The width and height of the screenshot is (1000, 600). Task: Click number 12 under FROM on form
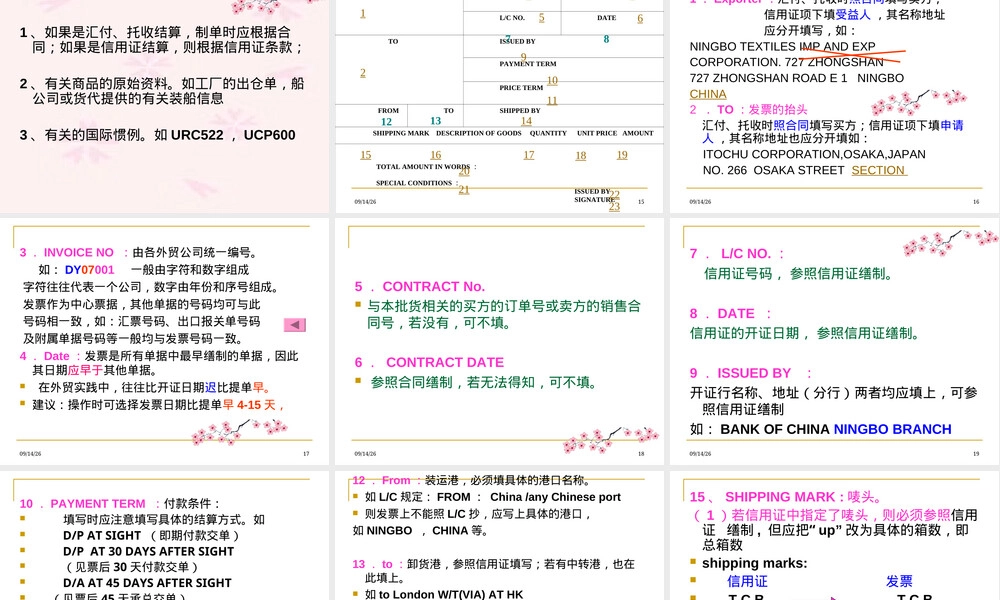(x=386, y=121)
